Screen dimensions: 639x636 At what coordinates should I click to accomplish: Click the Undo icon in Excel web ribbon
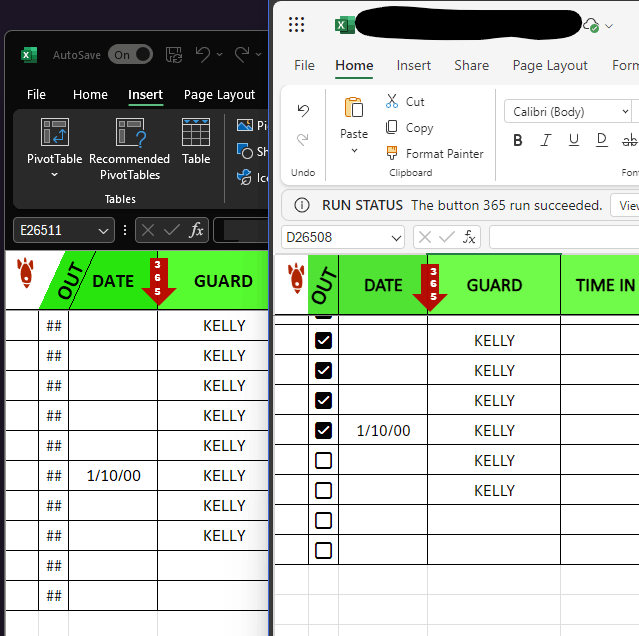303,110
